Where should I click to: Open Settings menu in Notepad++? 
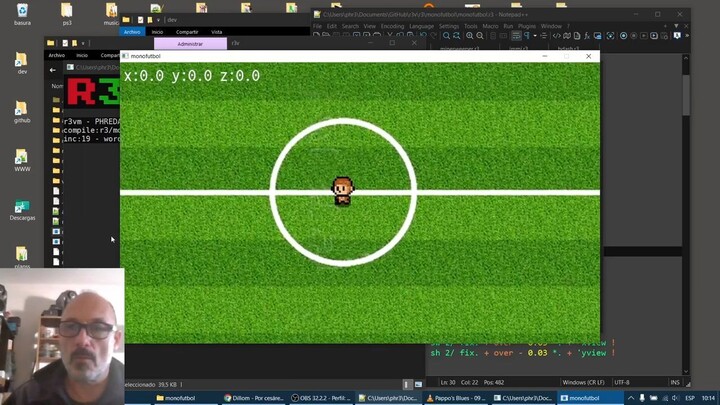(449, 26)
